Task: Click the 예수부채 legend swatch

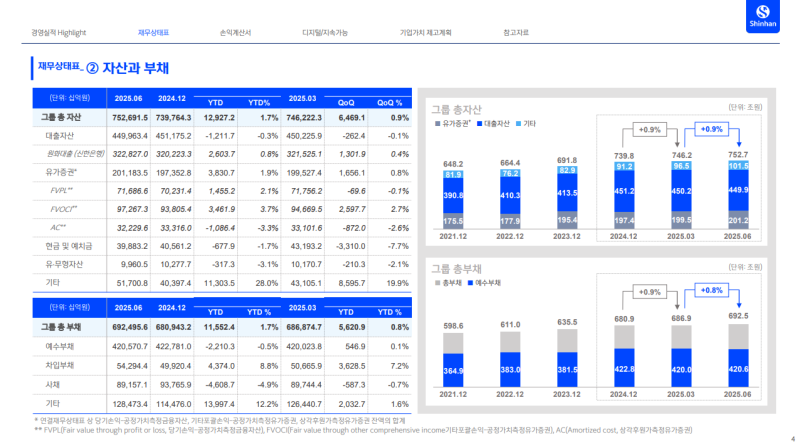Action: (471, 284)
